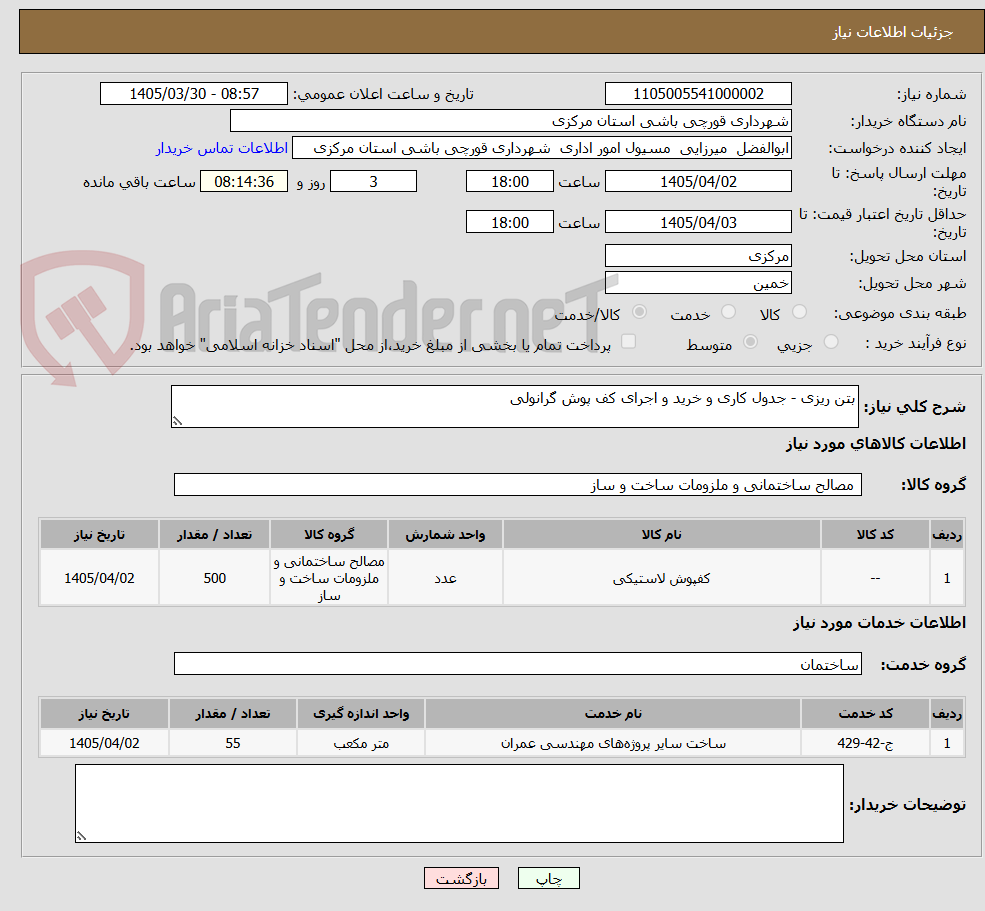Click the نام خدمت column header

click(x=613, y=713)
